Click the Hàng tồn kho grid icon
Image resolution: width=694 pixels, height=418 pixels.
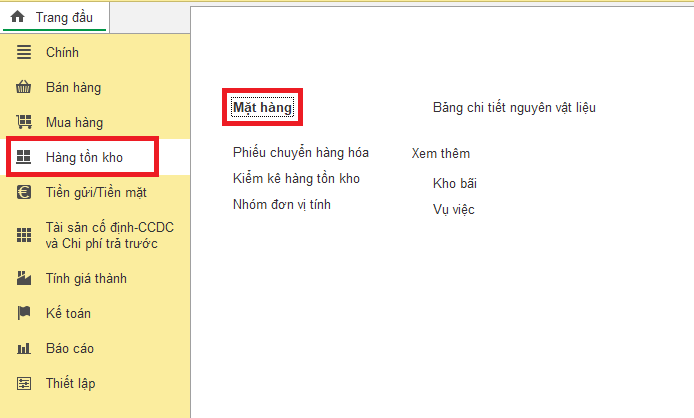(24, 157)
